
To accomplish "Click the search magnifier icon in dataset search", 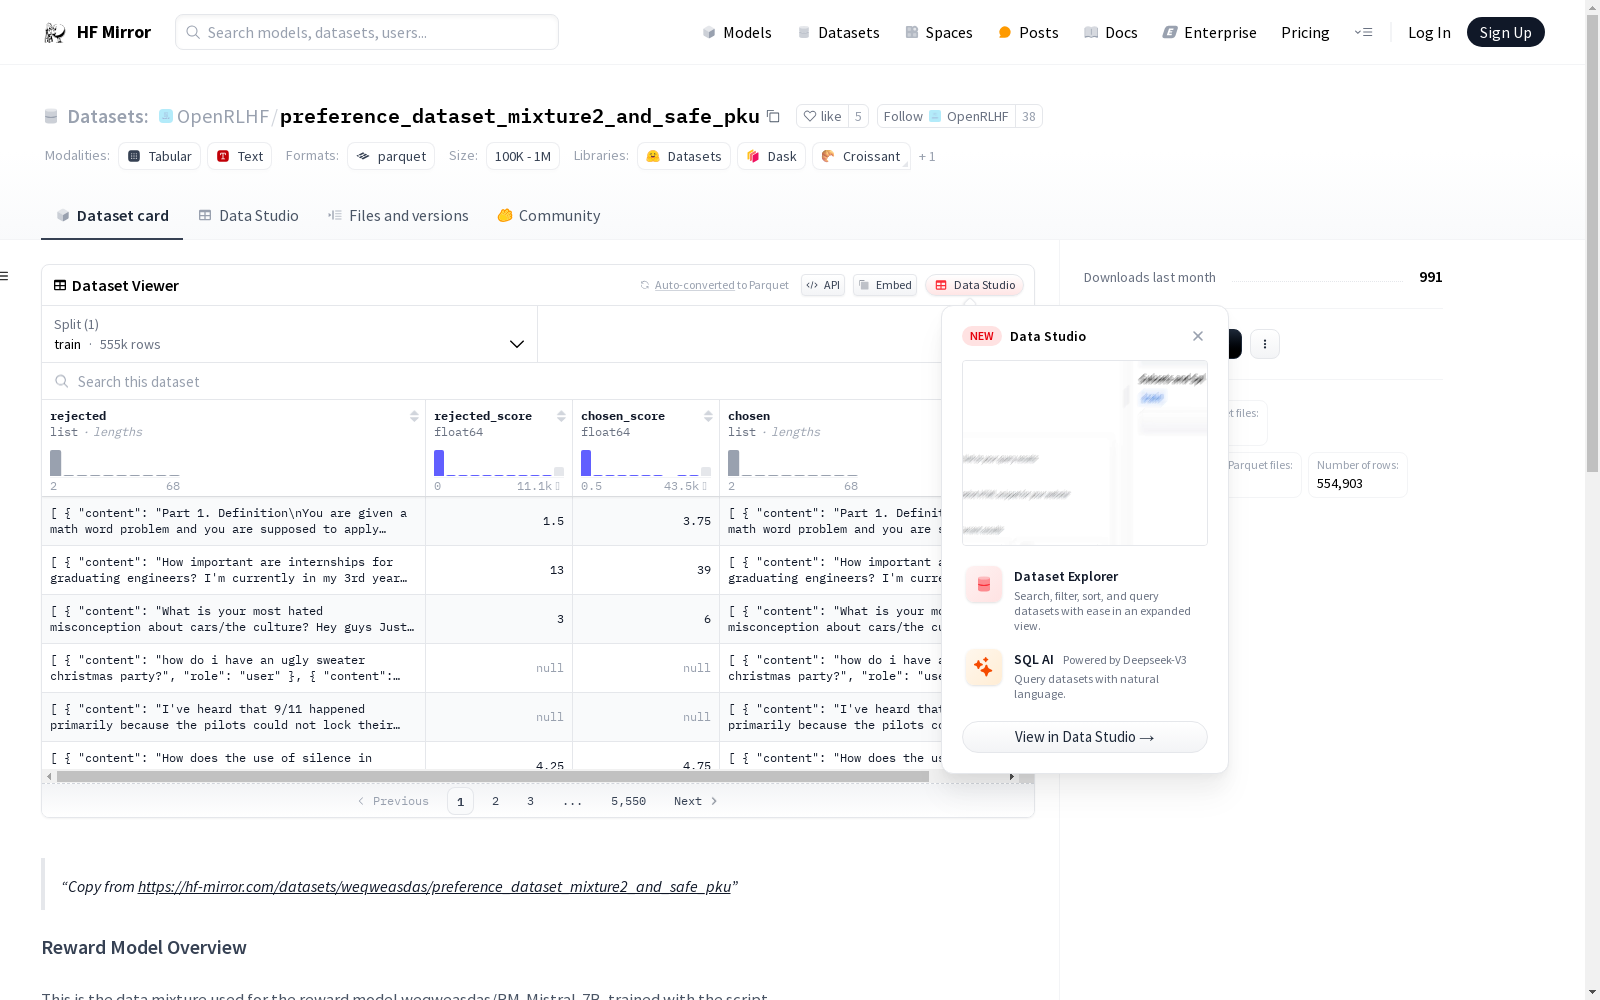I will coord(62,381).
